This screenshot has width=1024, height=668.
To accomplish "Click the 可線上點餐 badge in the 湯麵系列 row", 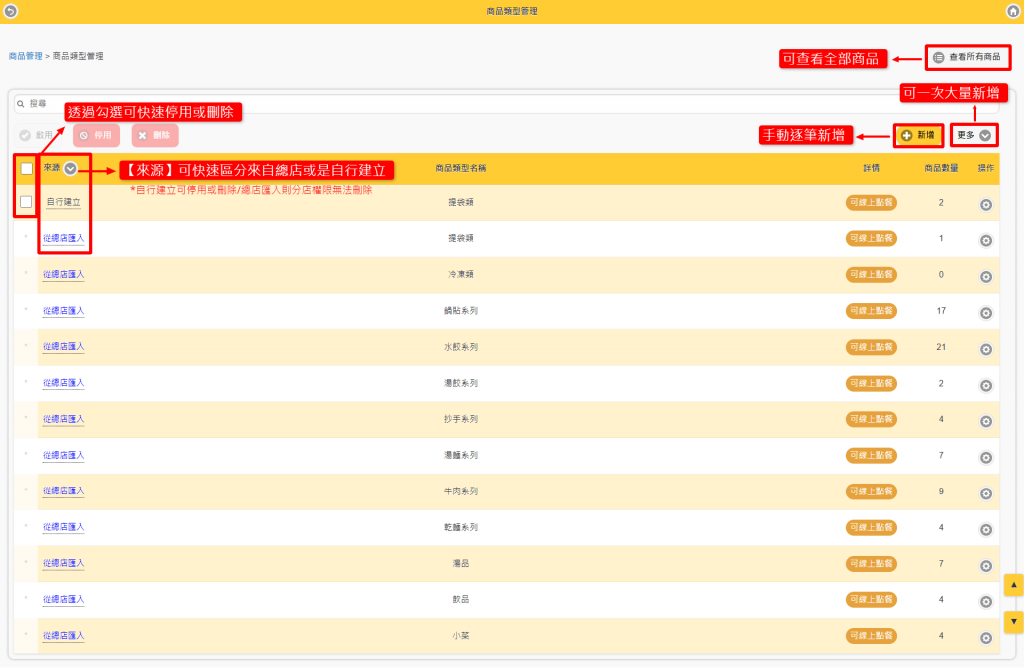I will click(x=871, y=455).
